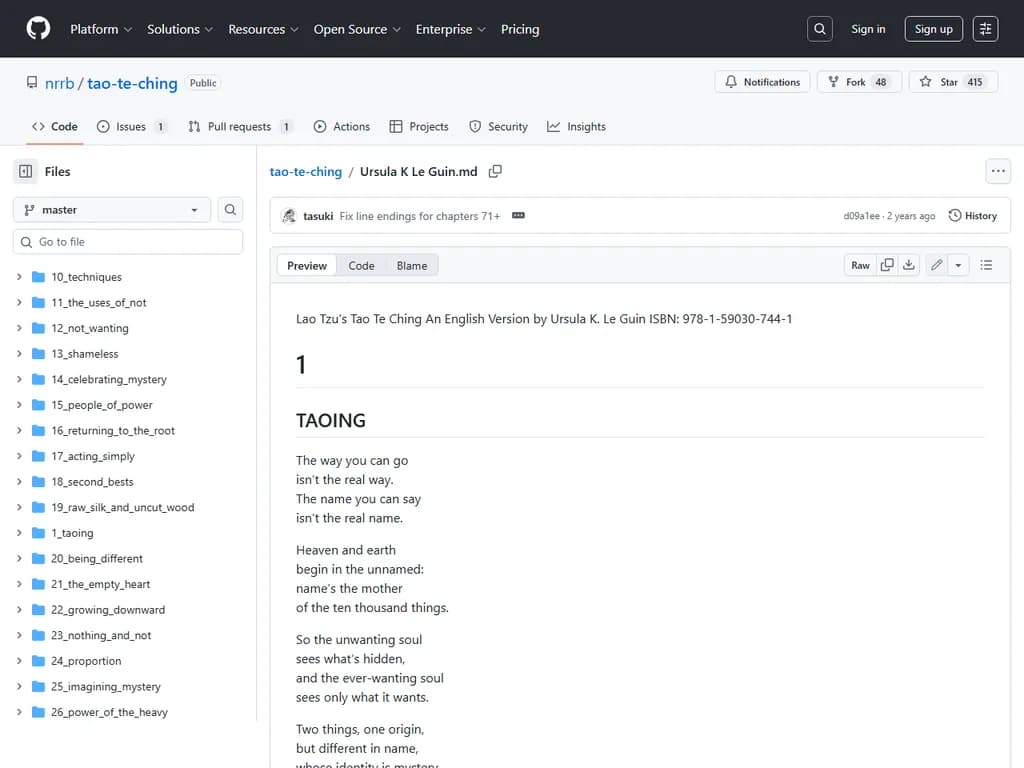Image resolution: width=1024 pixels, height=768 pixels.
Task: Copy file path next to Ursula K Le Guin.md
Action: tap(495, 172)
